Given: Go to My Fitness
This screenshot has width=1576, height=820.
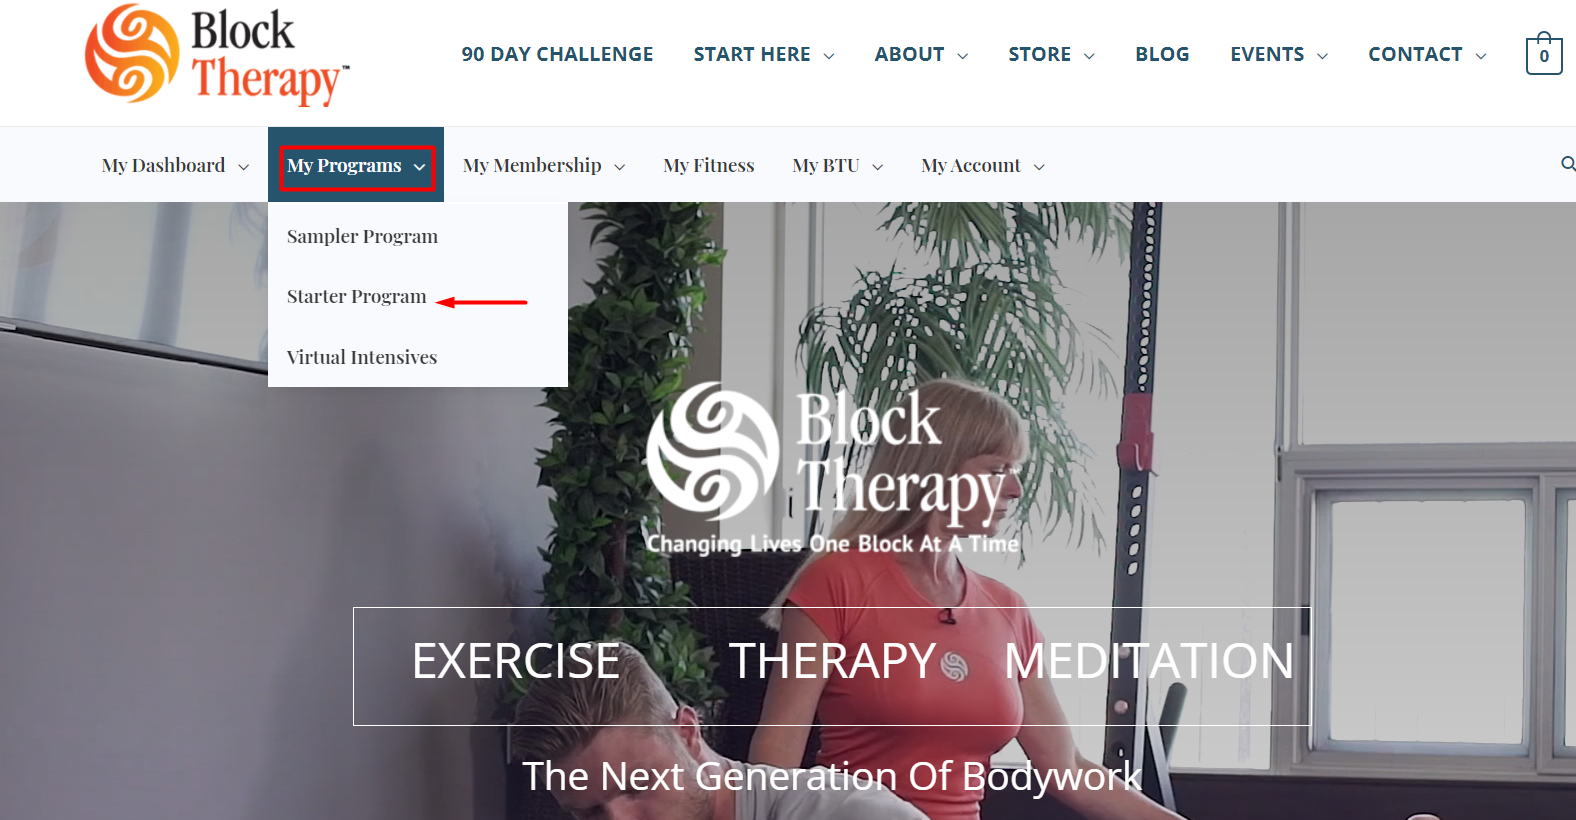Looking at the screenshot, I should (708, 165).
